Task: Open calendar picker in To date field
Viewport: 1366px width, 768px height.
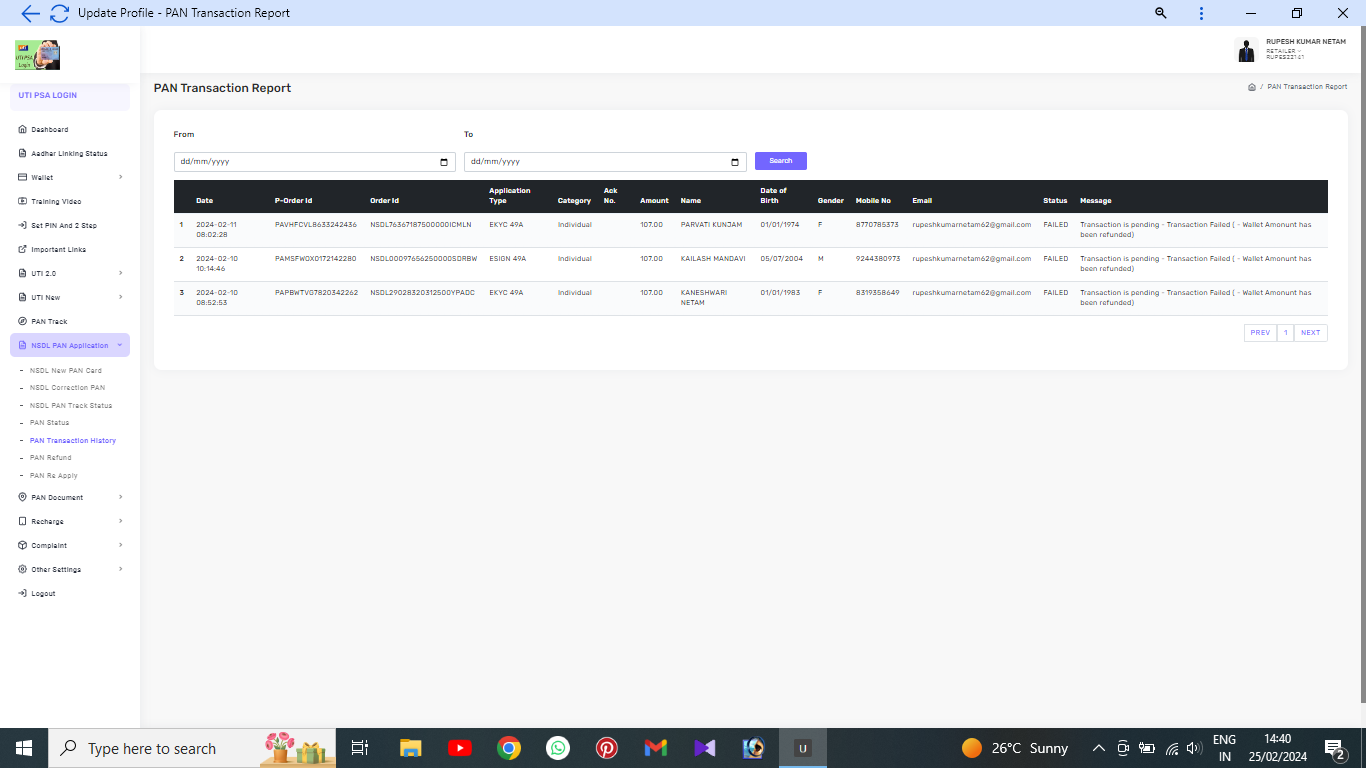Action: [735, 162]
